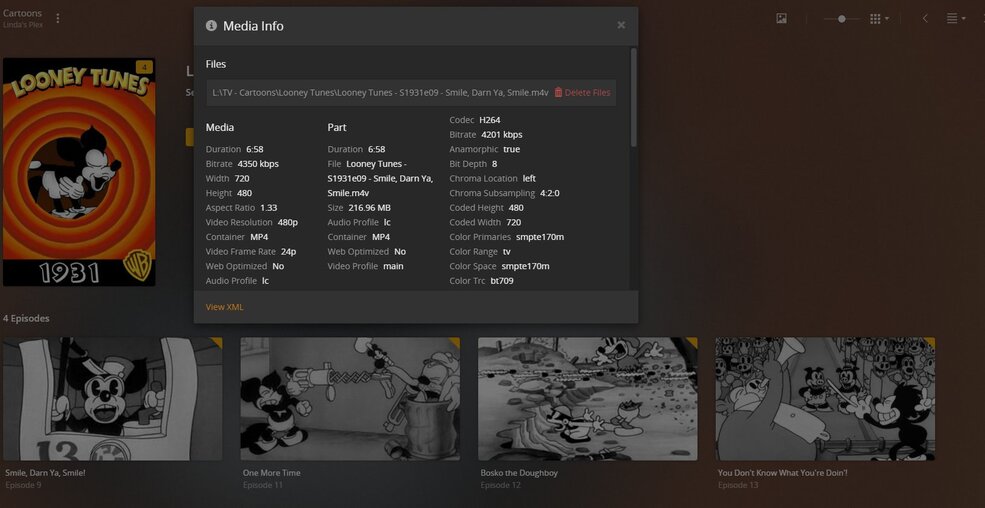Click the Smile, Darn Ya, Smile! title
Image resolution: width=985 pixels, height=508 pixels.
tap(45, 473)
